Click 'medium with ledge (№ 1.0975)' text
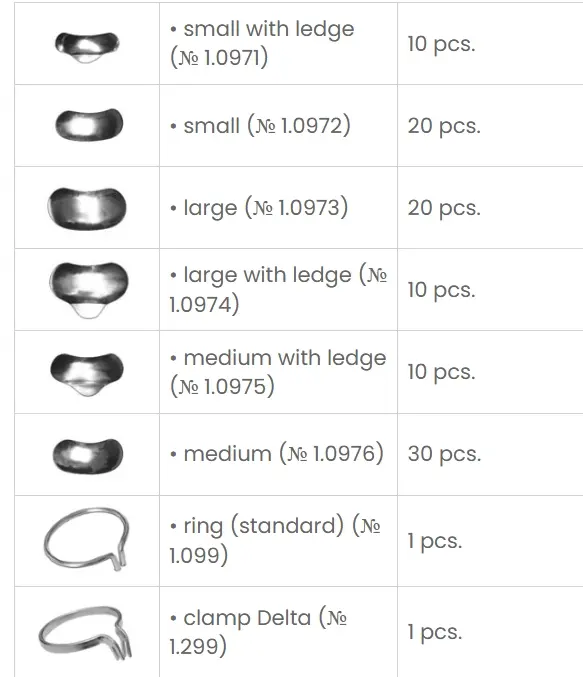 (278, 372)
